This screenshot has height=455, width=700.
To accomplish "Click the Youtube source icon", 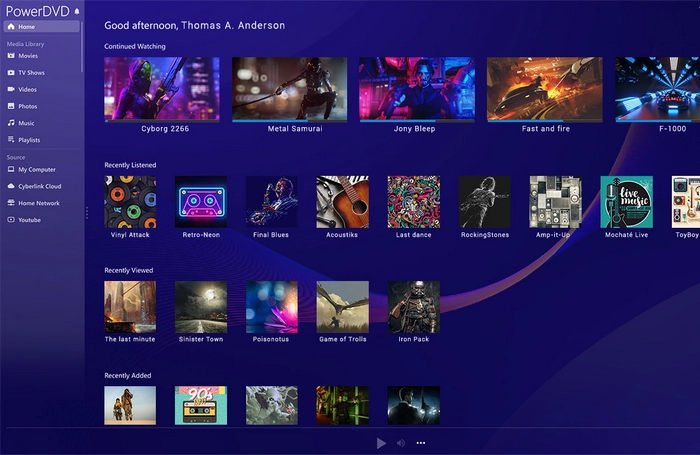I will point(11,220).
